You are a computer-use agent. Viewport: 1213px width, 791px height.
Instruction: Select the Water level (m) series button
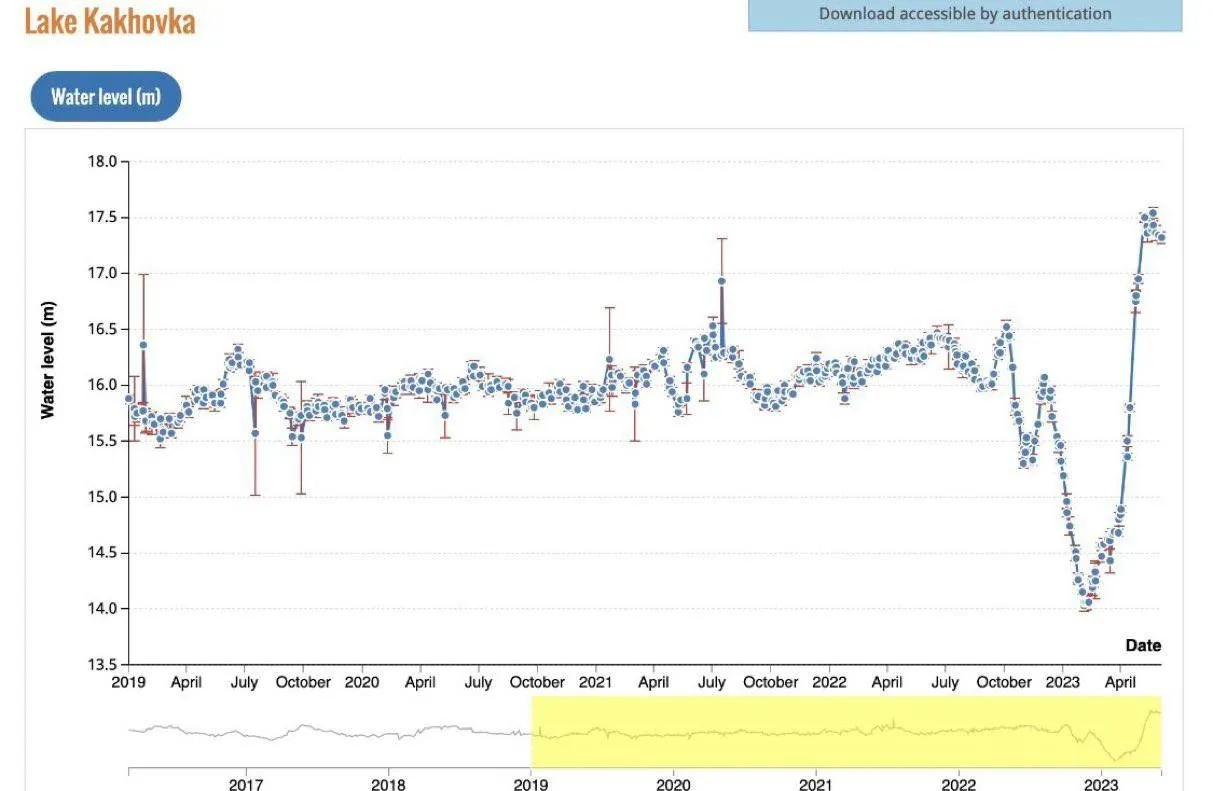[x=105, y=96]
